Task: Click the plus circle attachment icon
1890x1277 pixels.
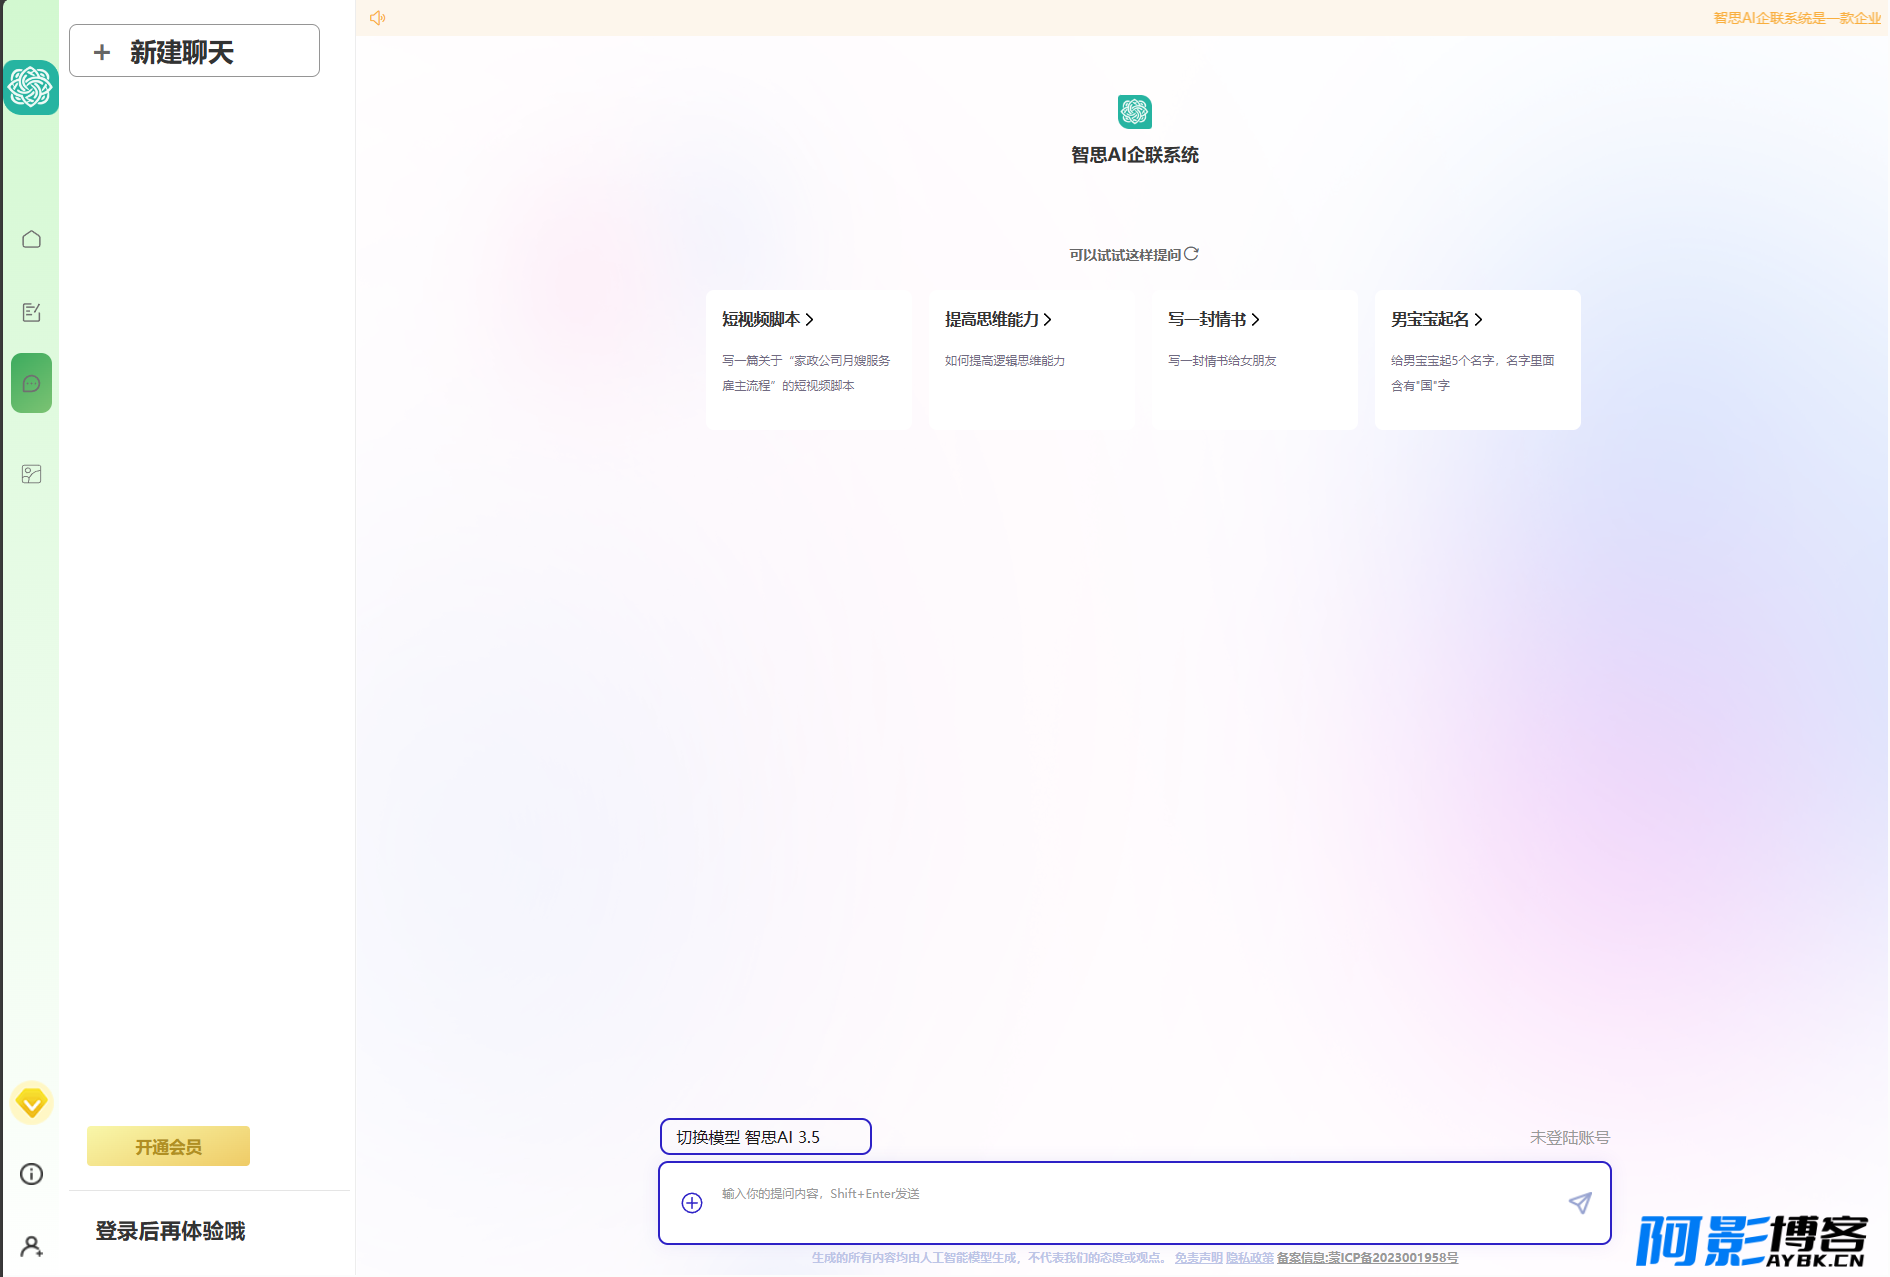Action: (x=692, y=1203)
